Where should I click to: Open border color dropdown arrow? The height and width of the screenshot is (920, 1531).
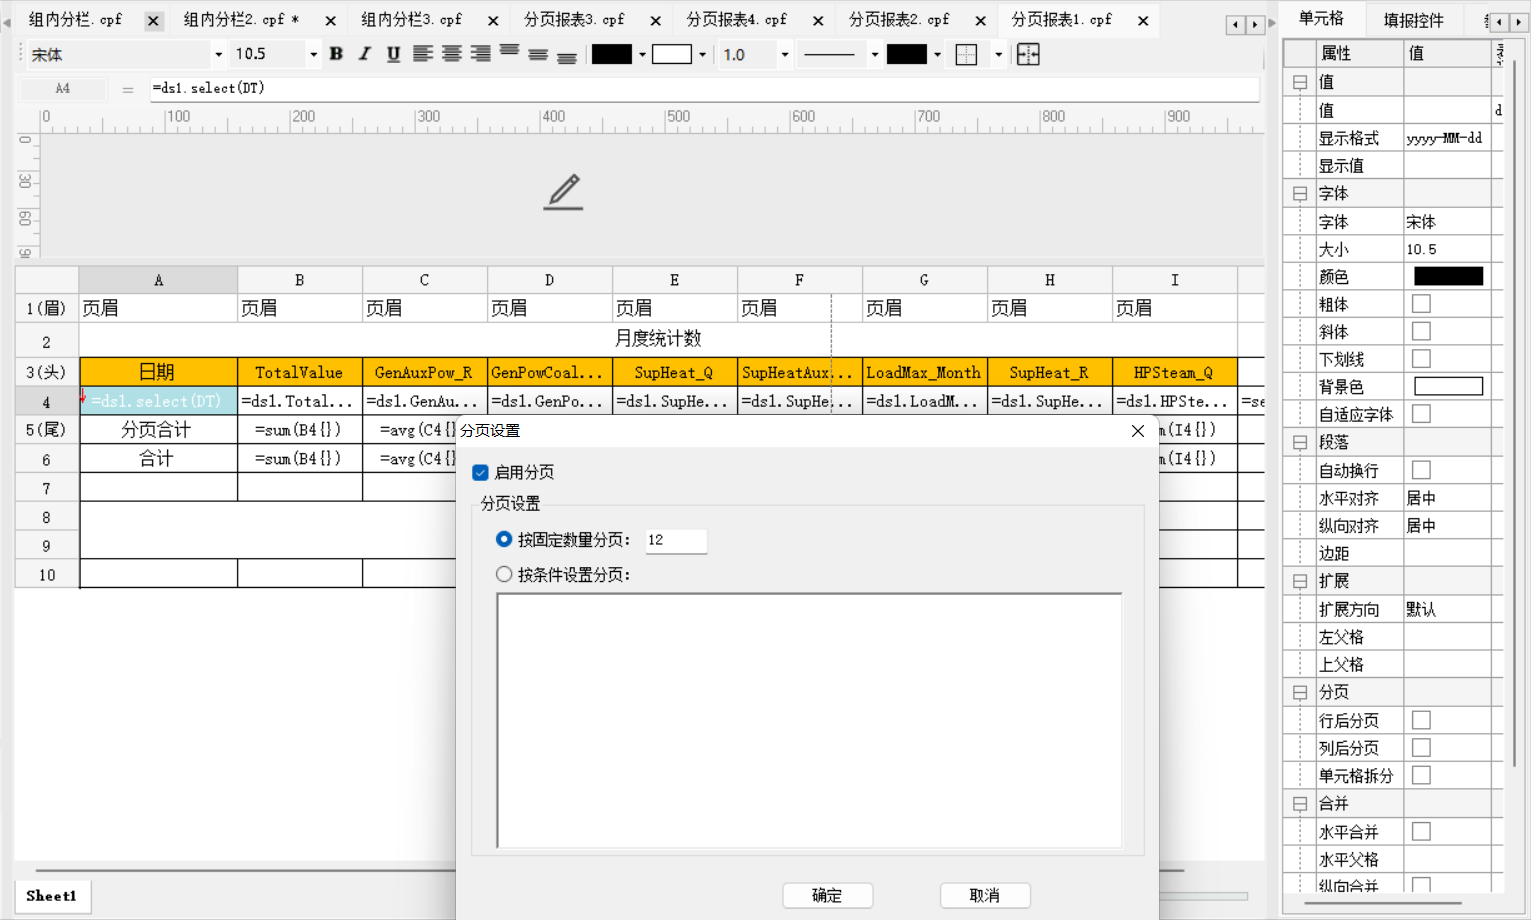tap(937, 55)
